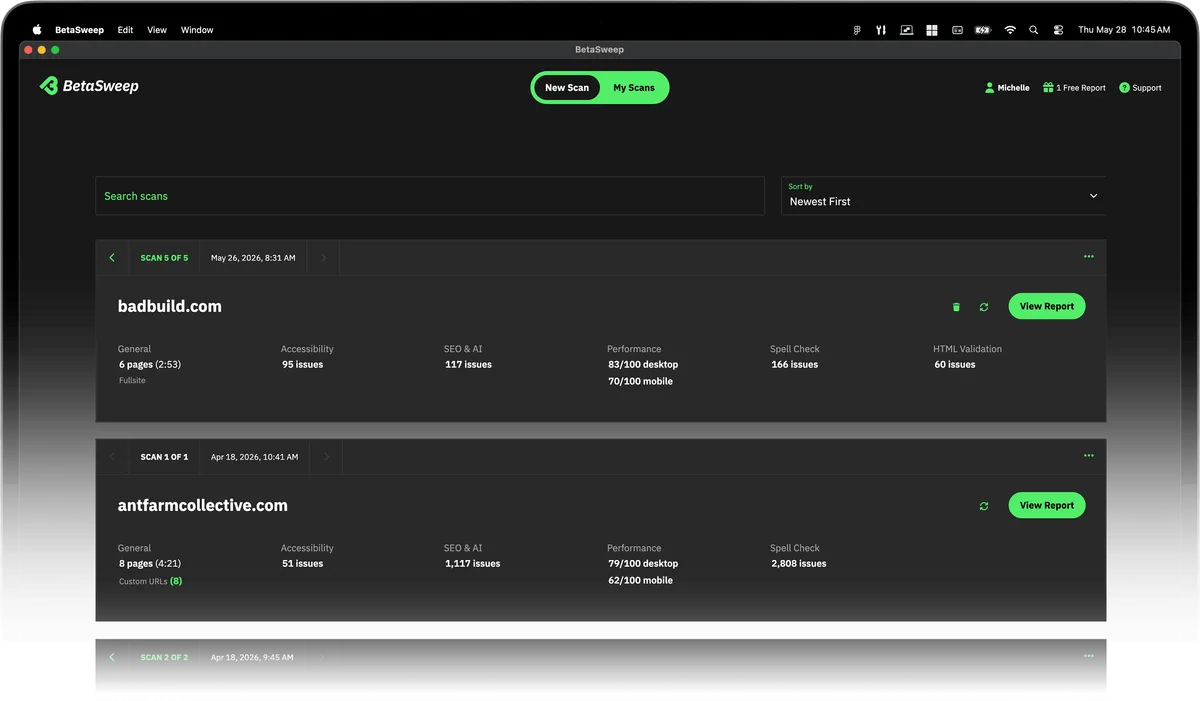Image resolution: width=1200 pixels, height=701 pixels.
Task: Click the SCAN 5 OF 5 label
Action: [x=164, y=258]
